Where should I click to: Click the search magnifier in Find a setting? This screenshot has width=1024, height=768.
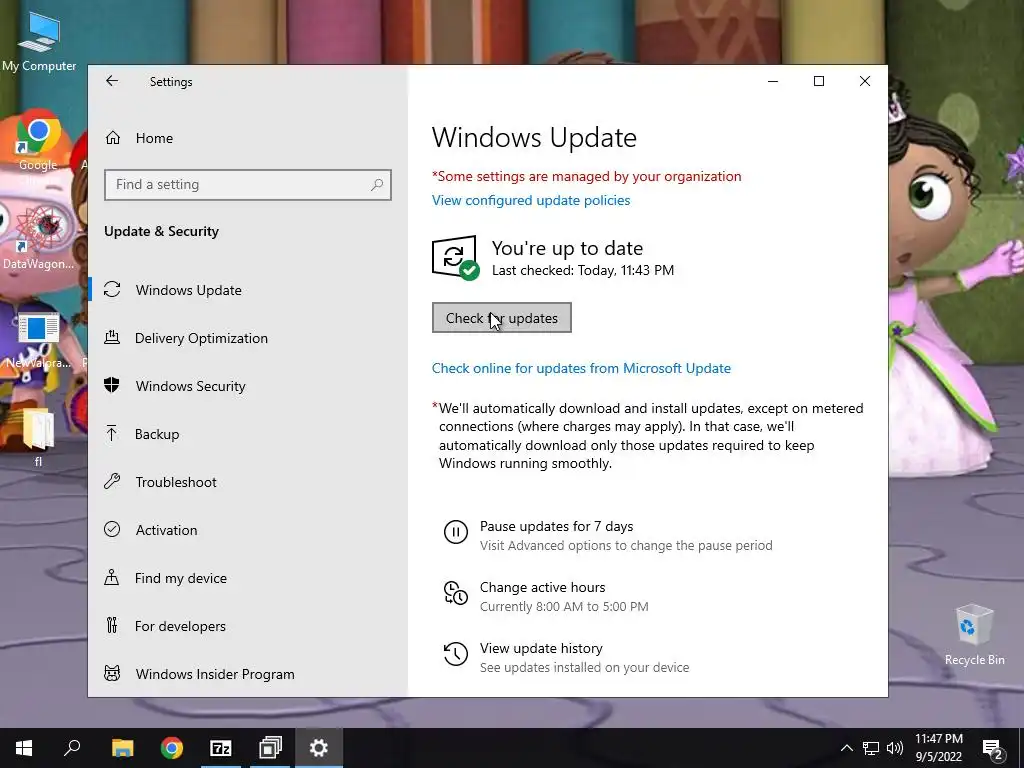coord(377,185)
